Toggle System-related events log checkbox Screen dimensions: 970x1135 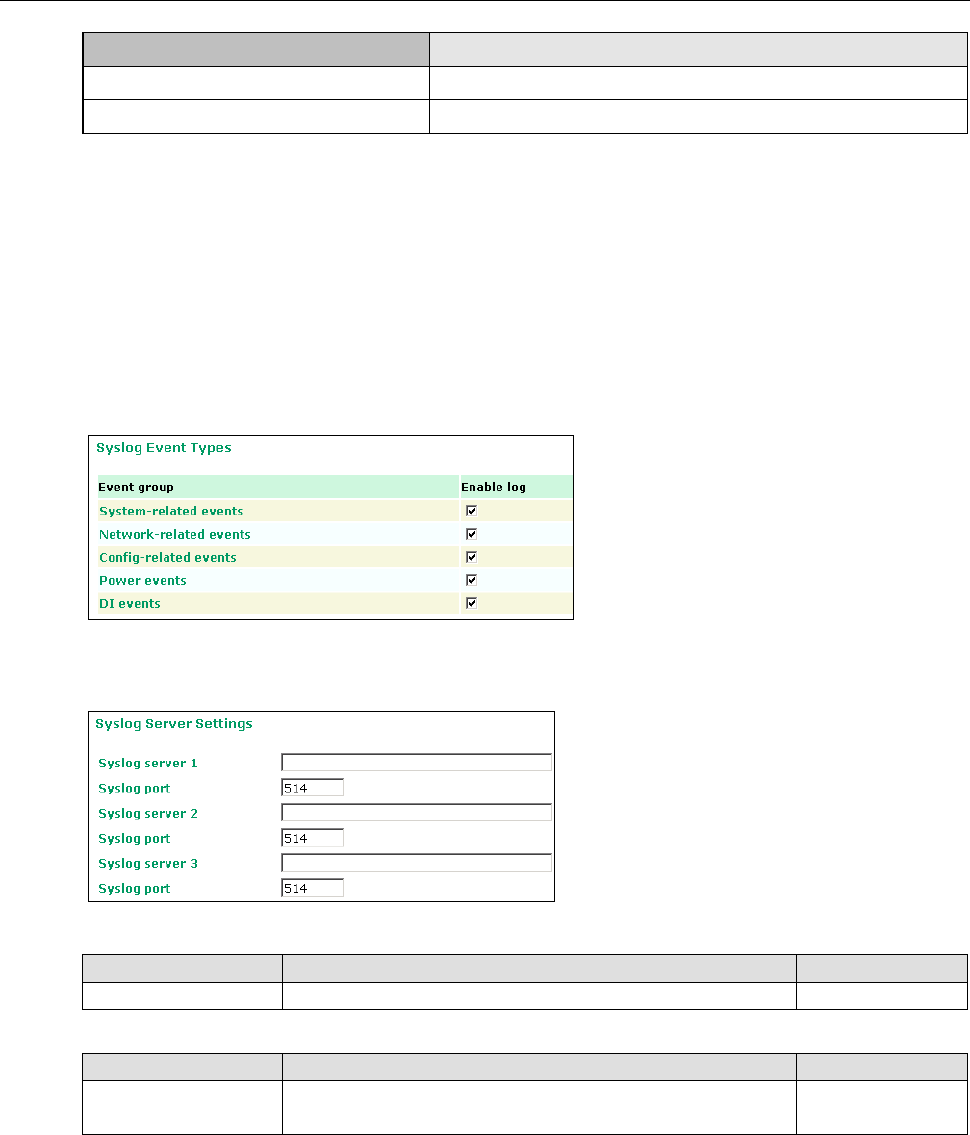point(471,510)
